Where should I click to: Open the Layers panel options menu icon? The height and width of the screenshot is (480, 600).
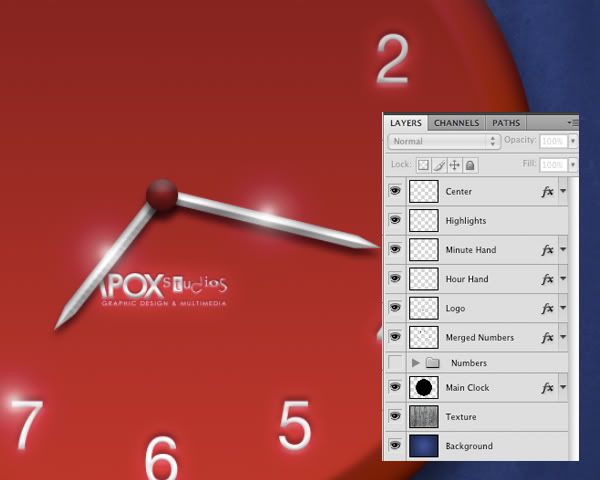[572, 123]
